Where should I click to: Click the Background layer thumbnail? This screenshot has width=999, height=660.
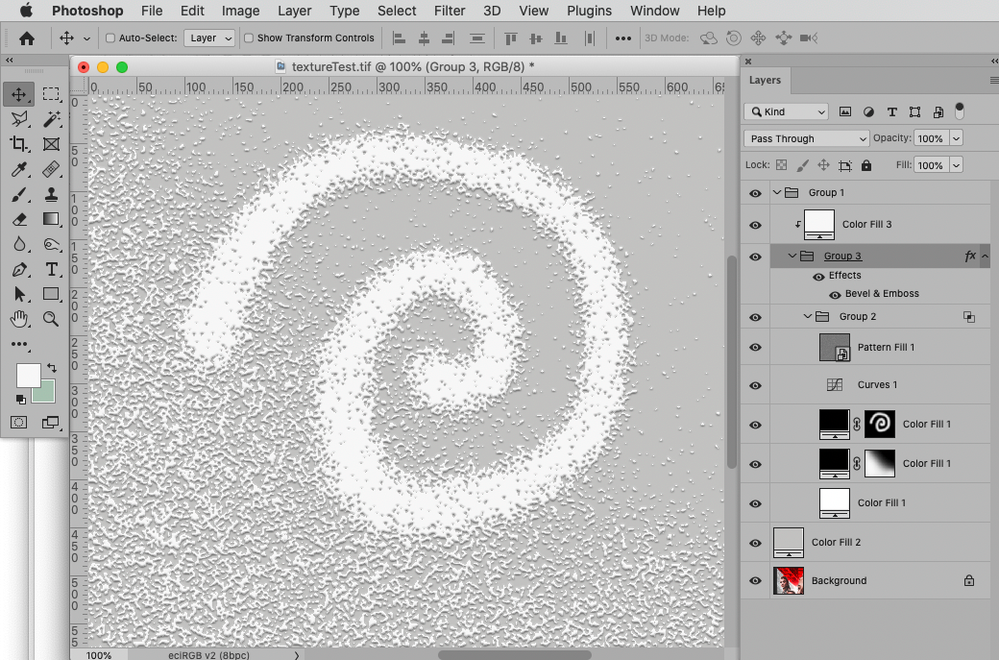pos(788,581)
